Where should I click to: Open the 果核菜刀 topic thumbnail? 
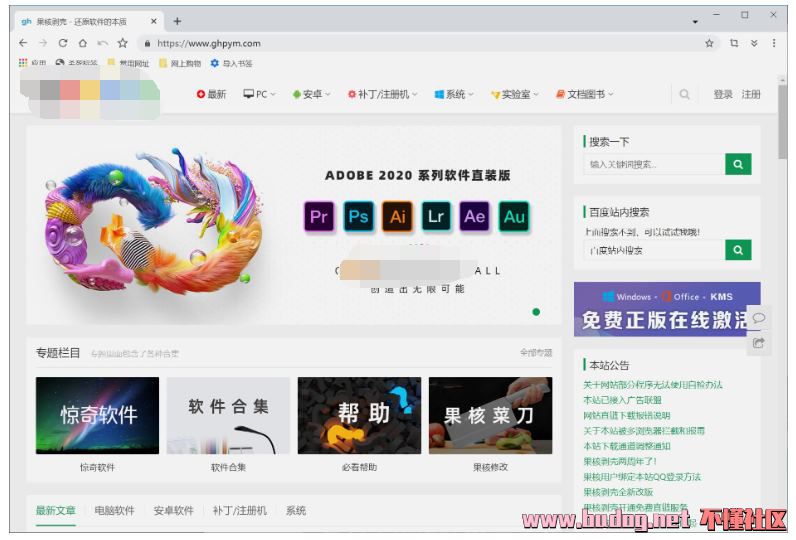[x=490, y=415]
